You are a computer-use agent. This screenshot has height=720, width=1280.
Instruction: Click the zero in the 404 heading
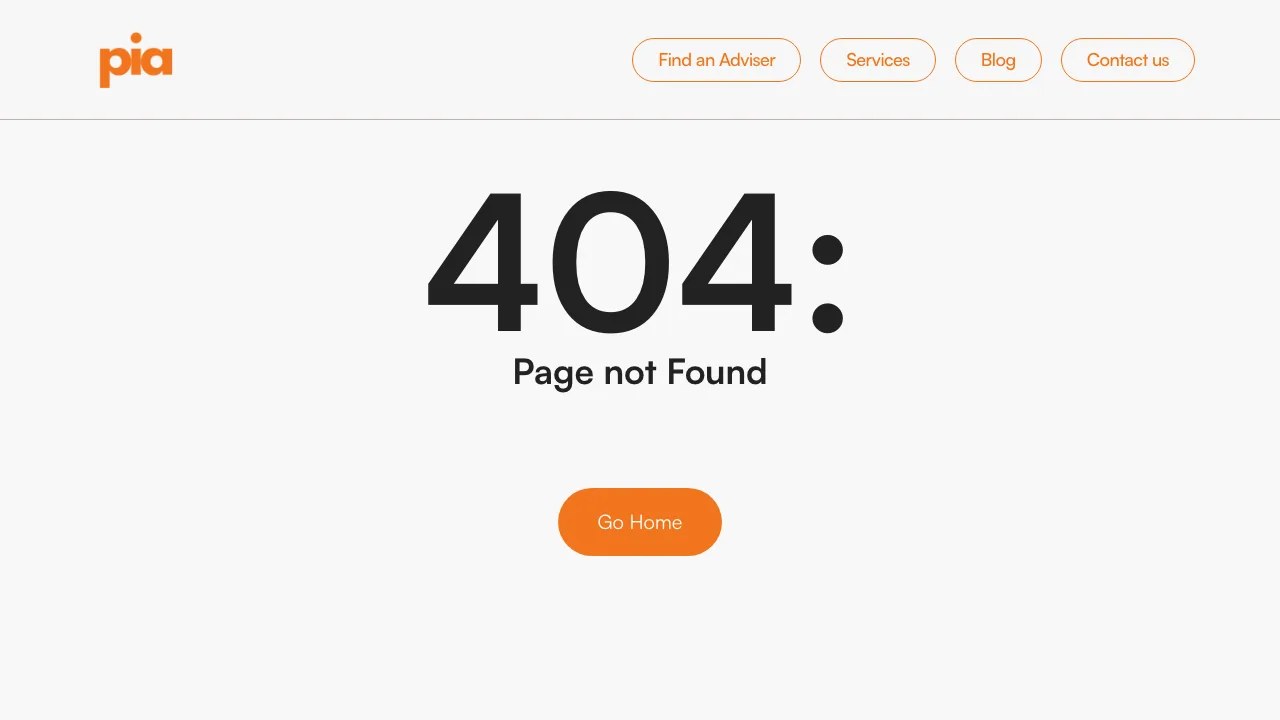[610, 261]
